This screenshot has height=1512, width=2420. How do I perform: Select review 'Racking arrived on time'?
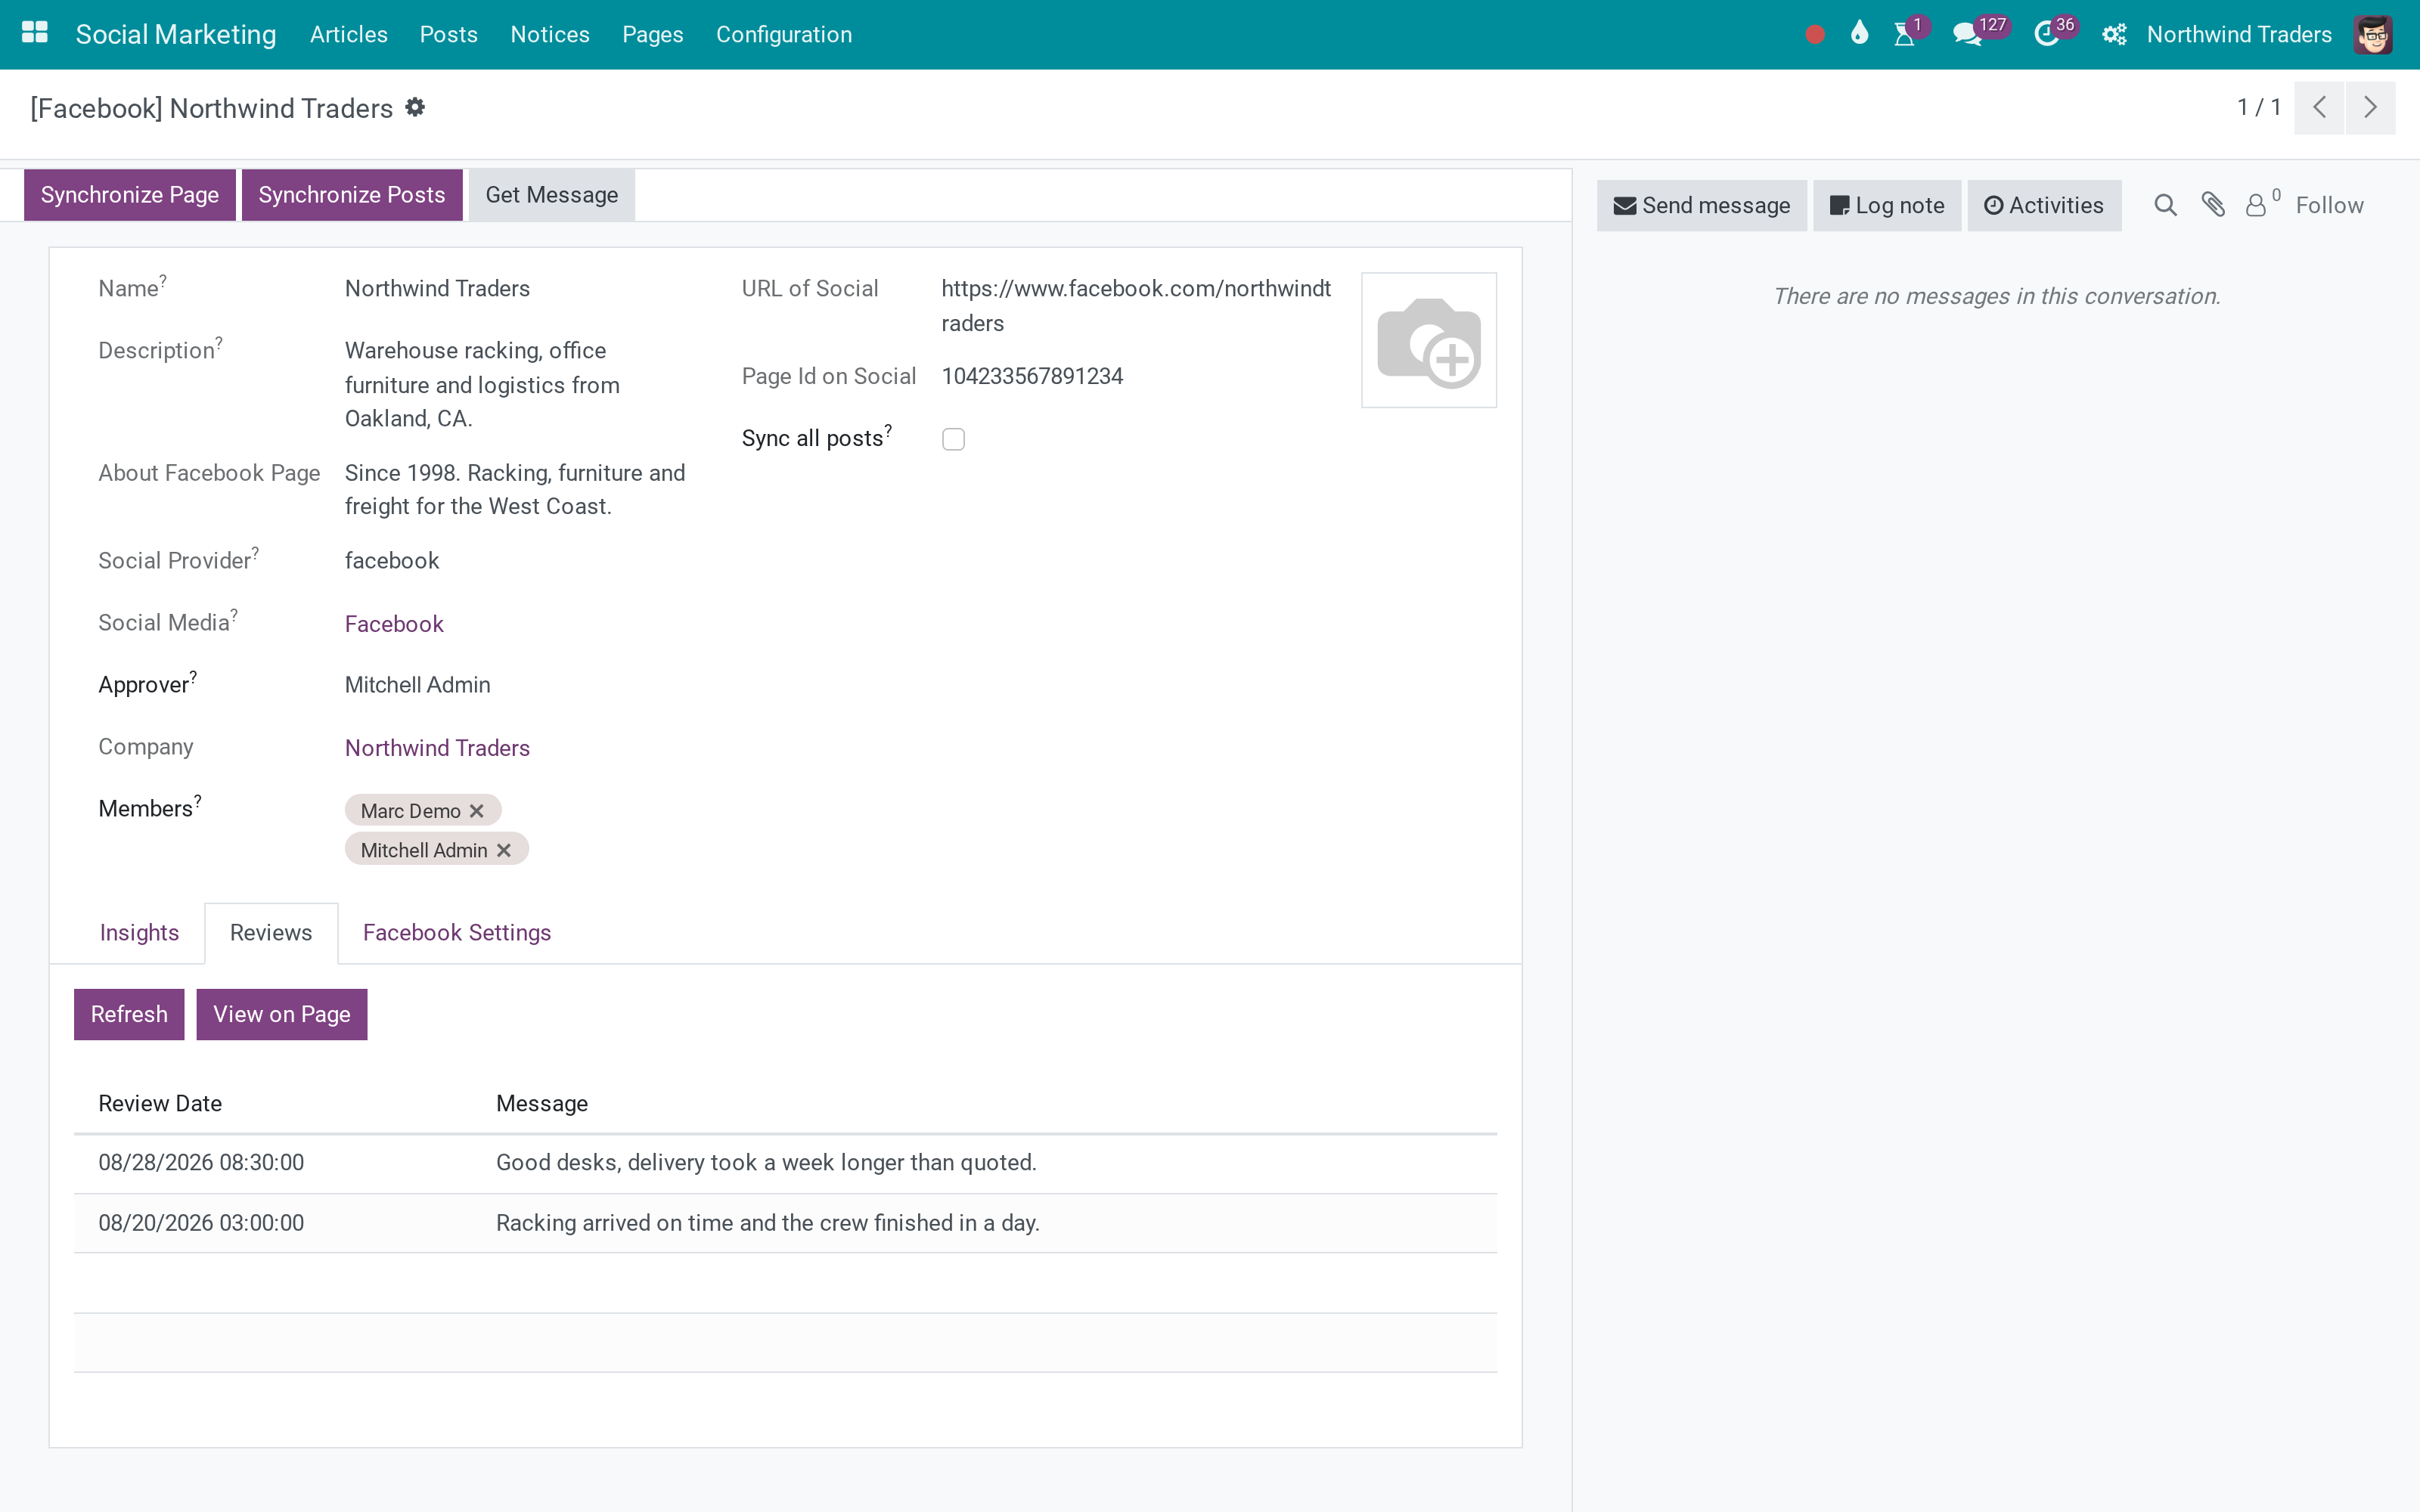[x=768, y=1223]
